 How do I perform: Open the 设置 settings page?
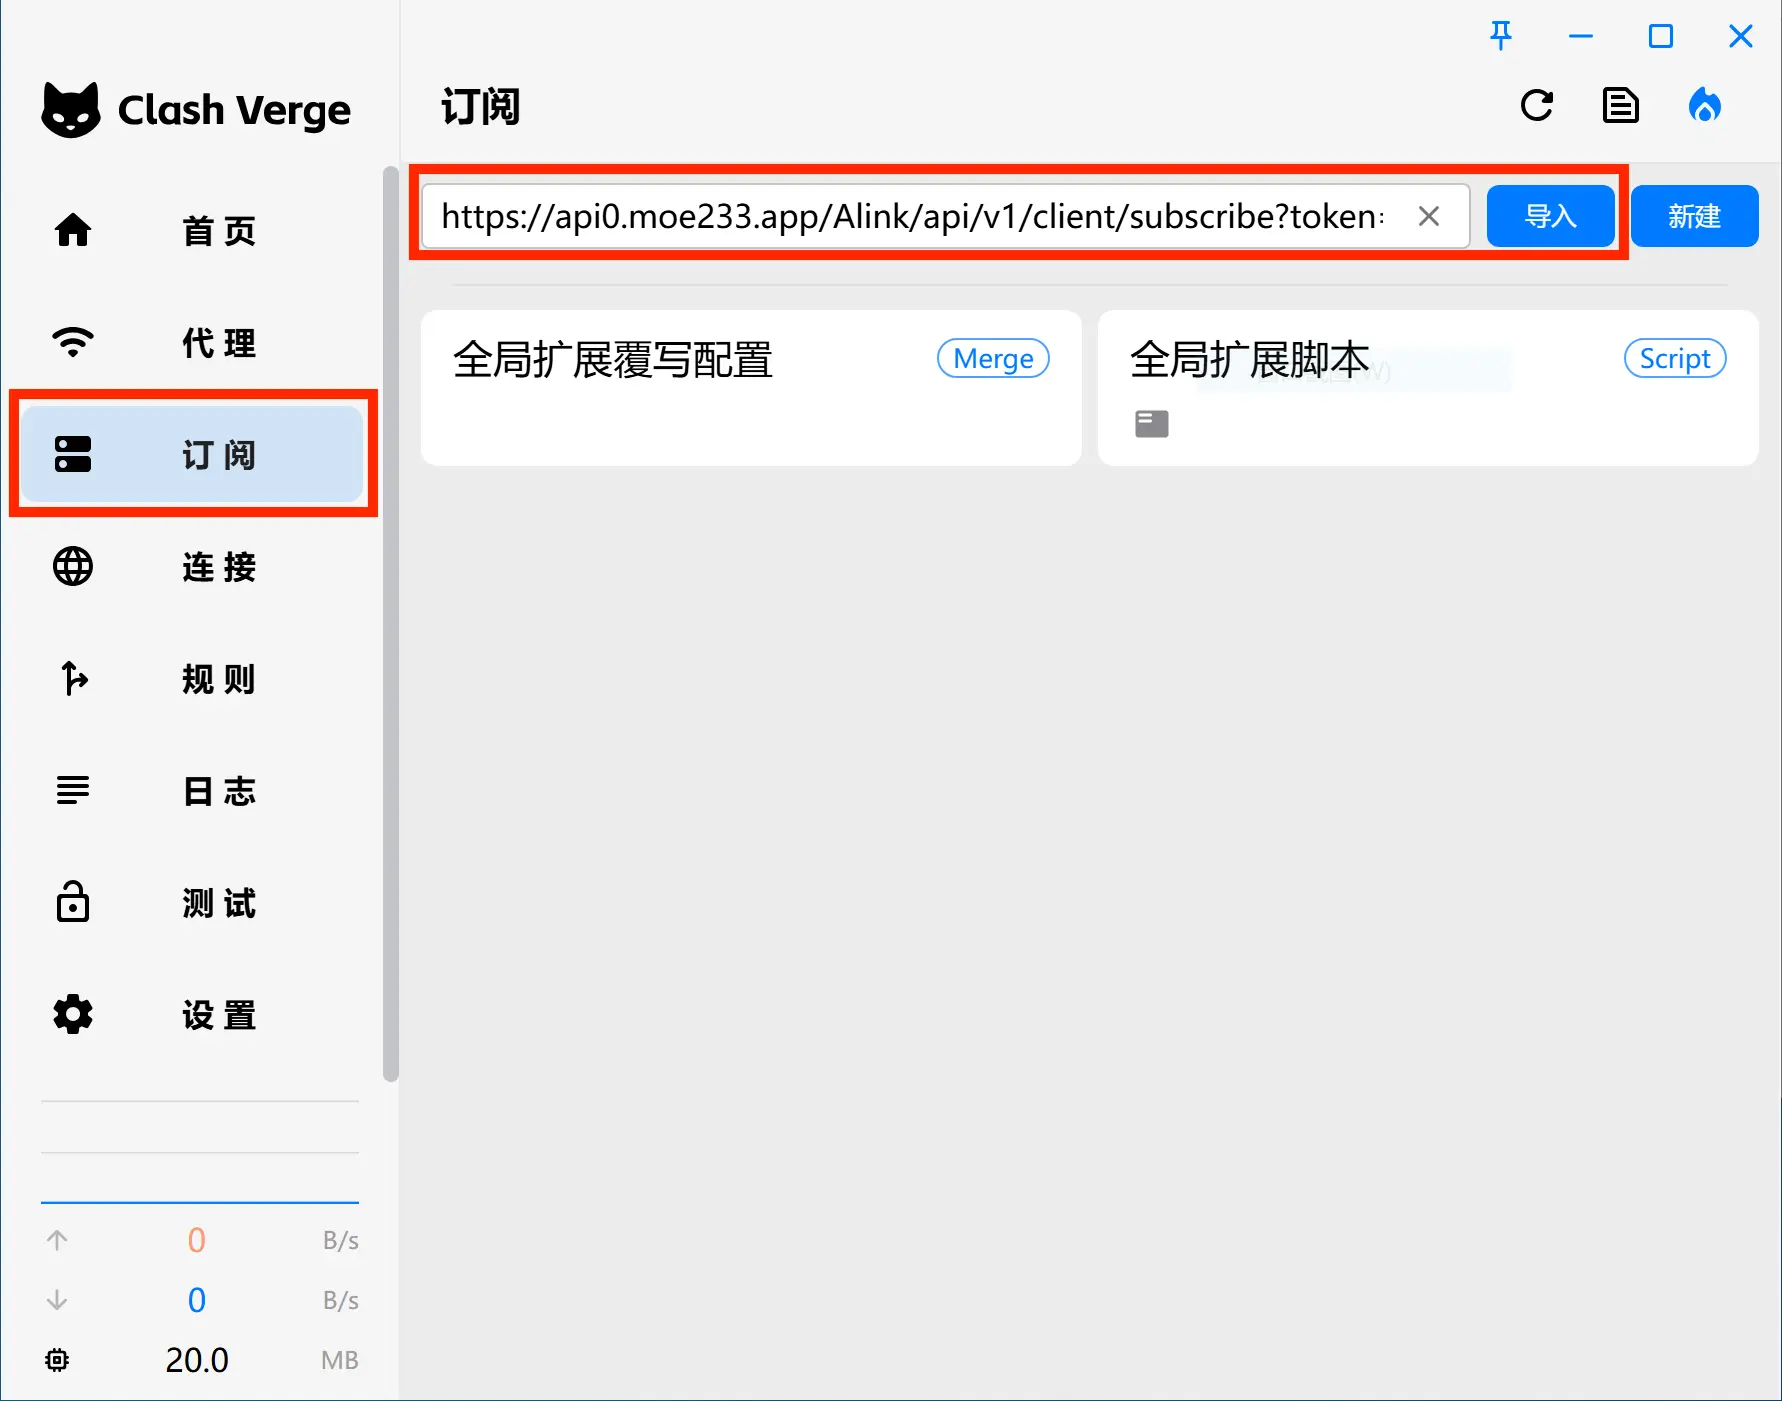click(x=192, y=1015)
